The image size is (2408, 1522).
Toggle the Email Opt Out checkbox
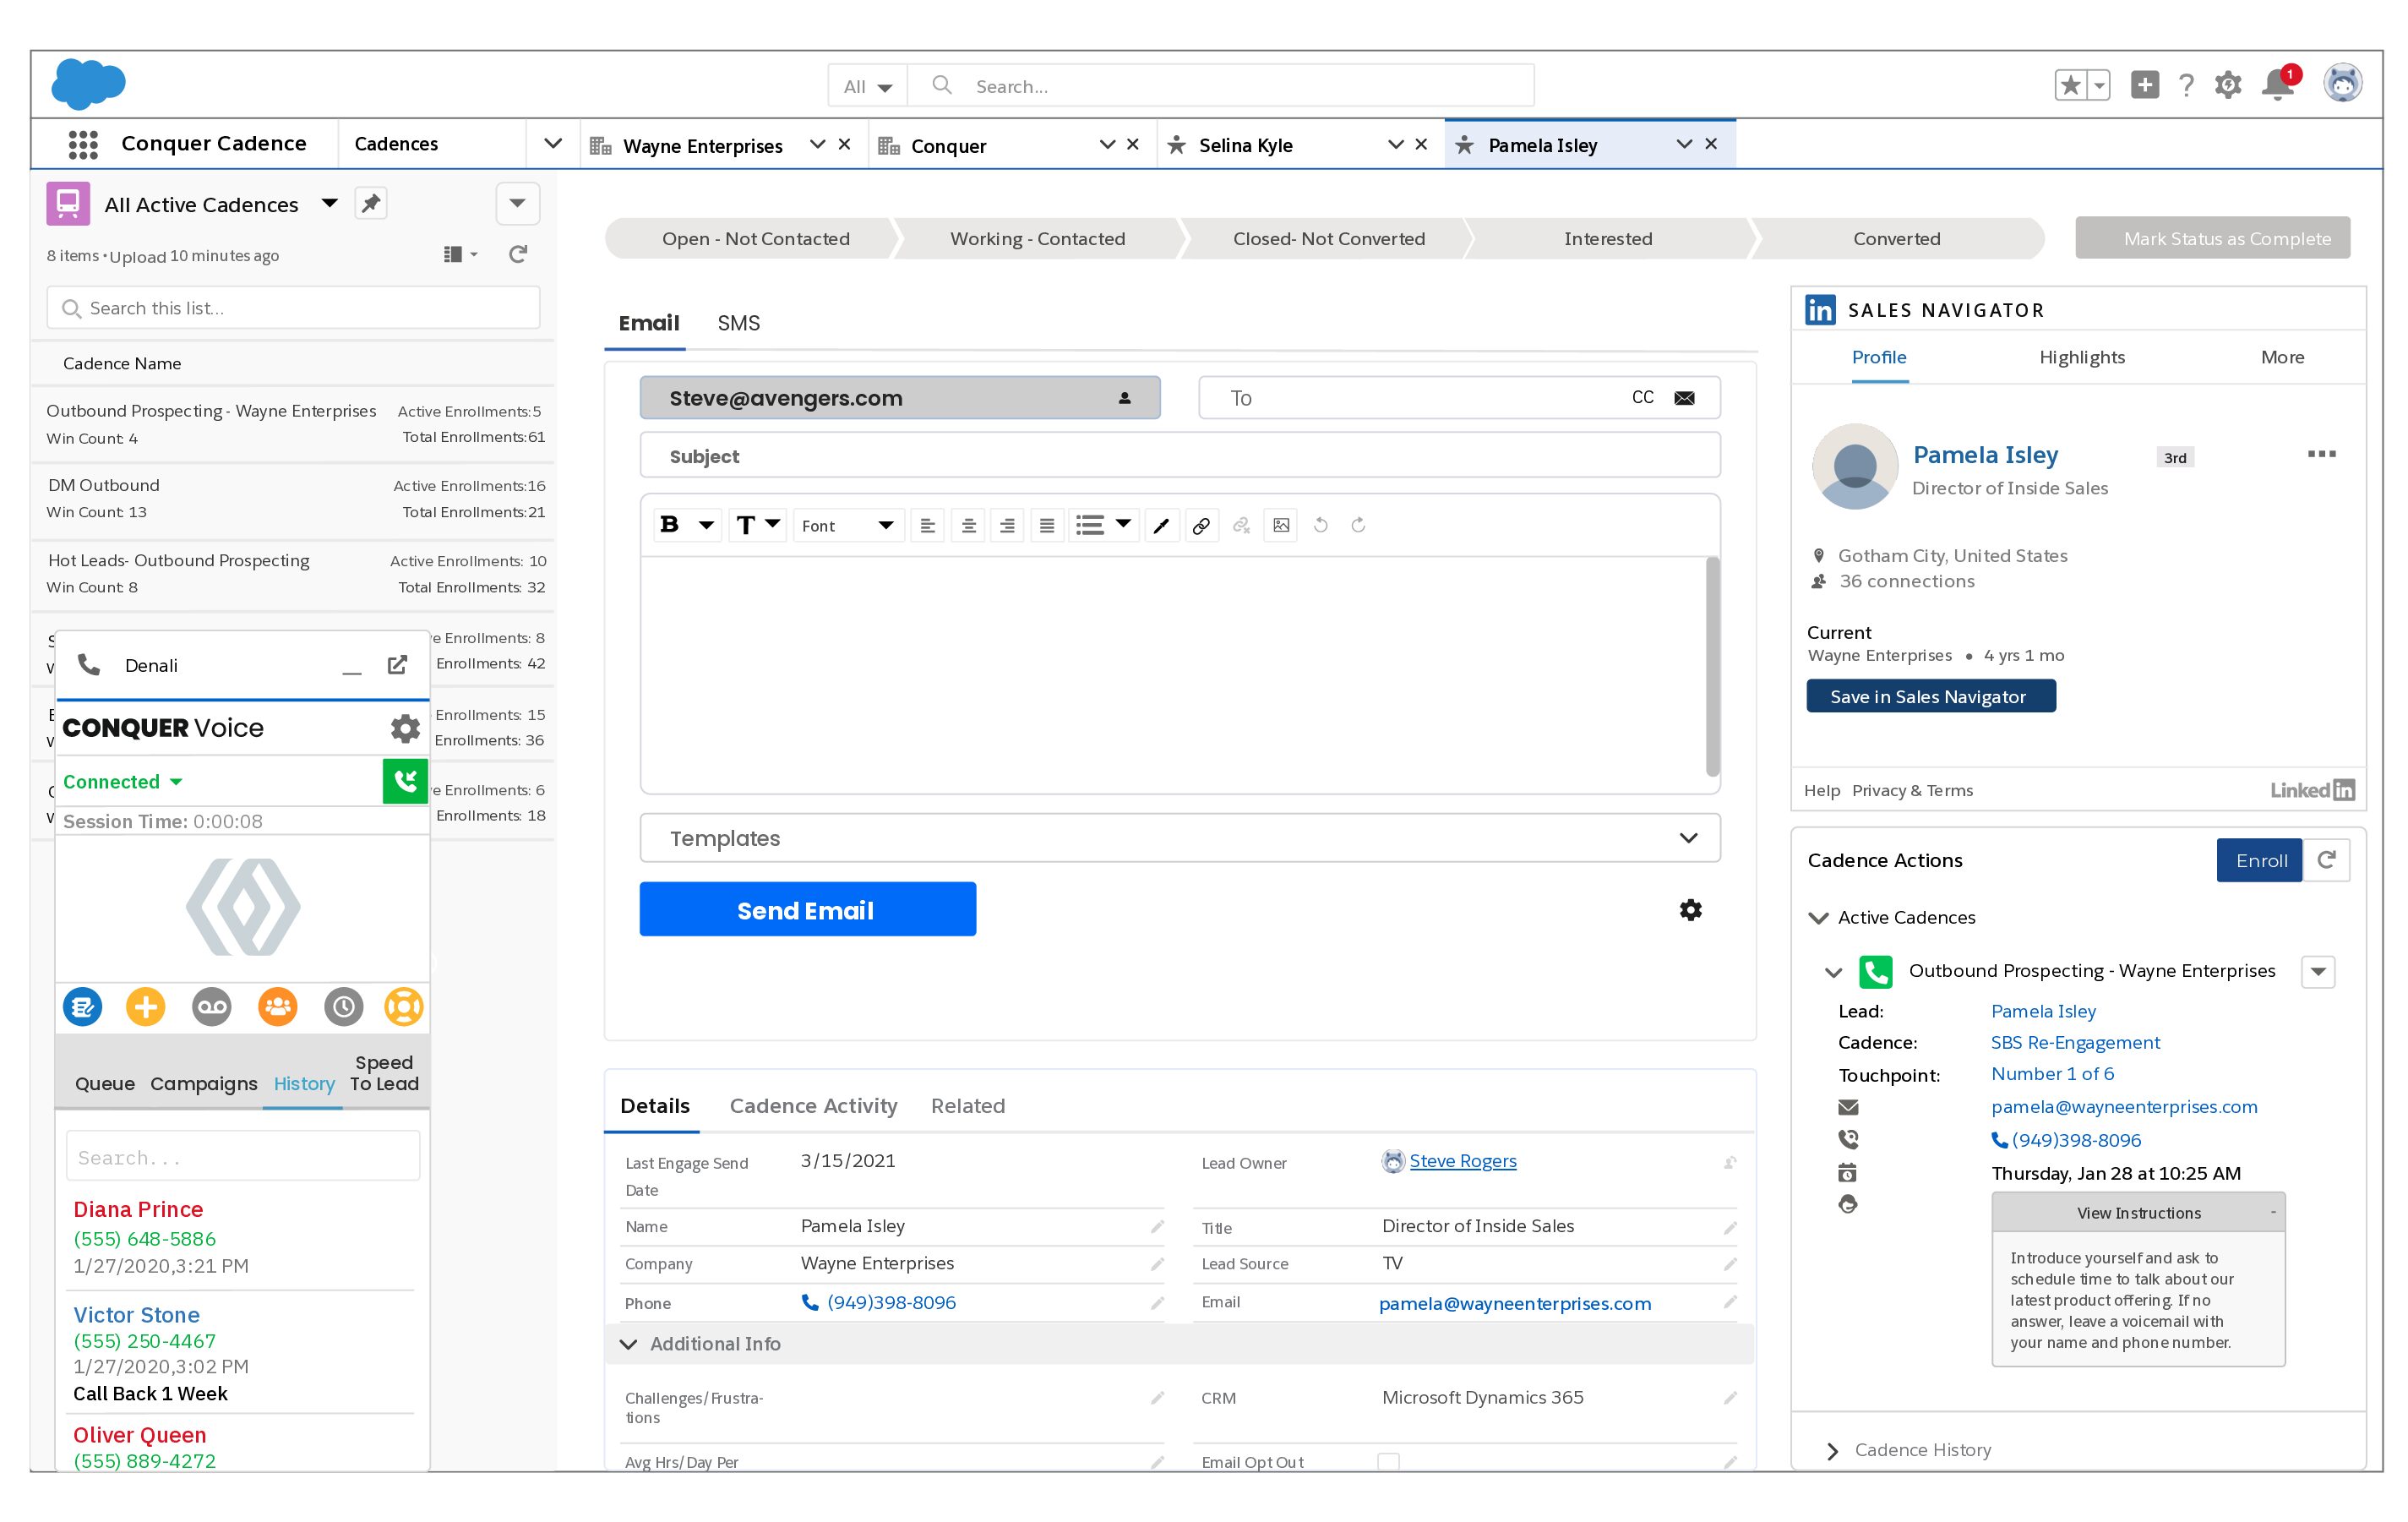tap(1388, 1461)
